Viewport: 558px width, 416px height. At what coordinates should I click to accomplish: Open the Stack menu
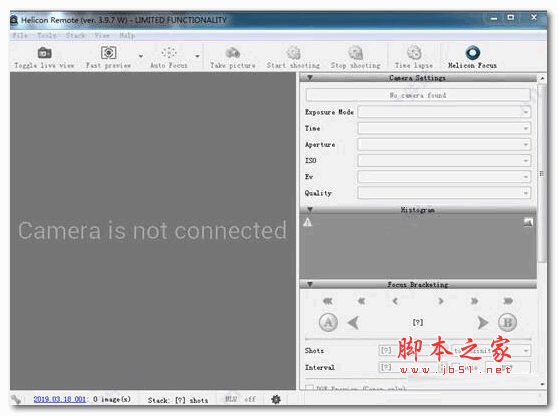coord(75,35)
